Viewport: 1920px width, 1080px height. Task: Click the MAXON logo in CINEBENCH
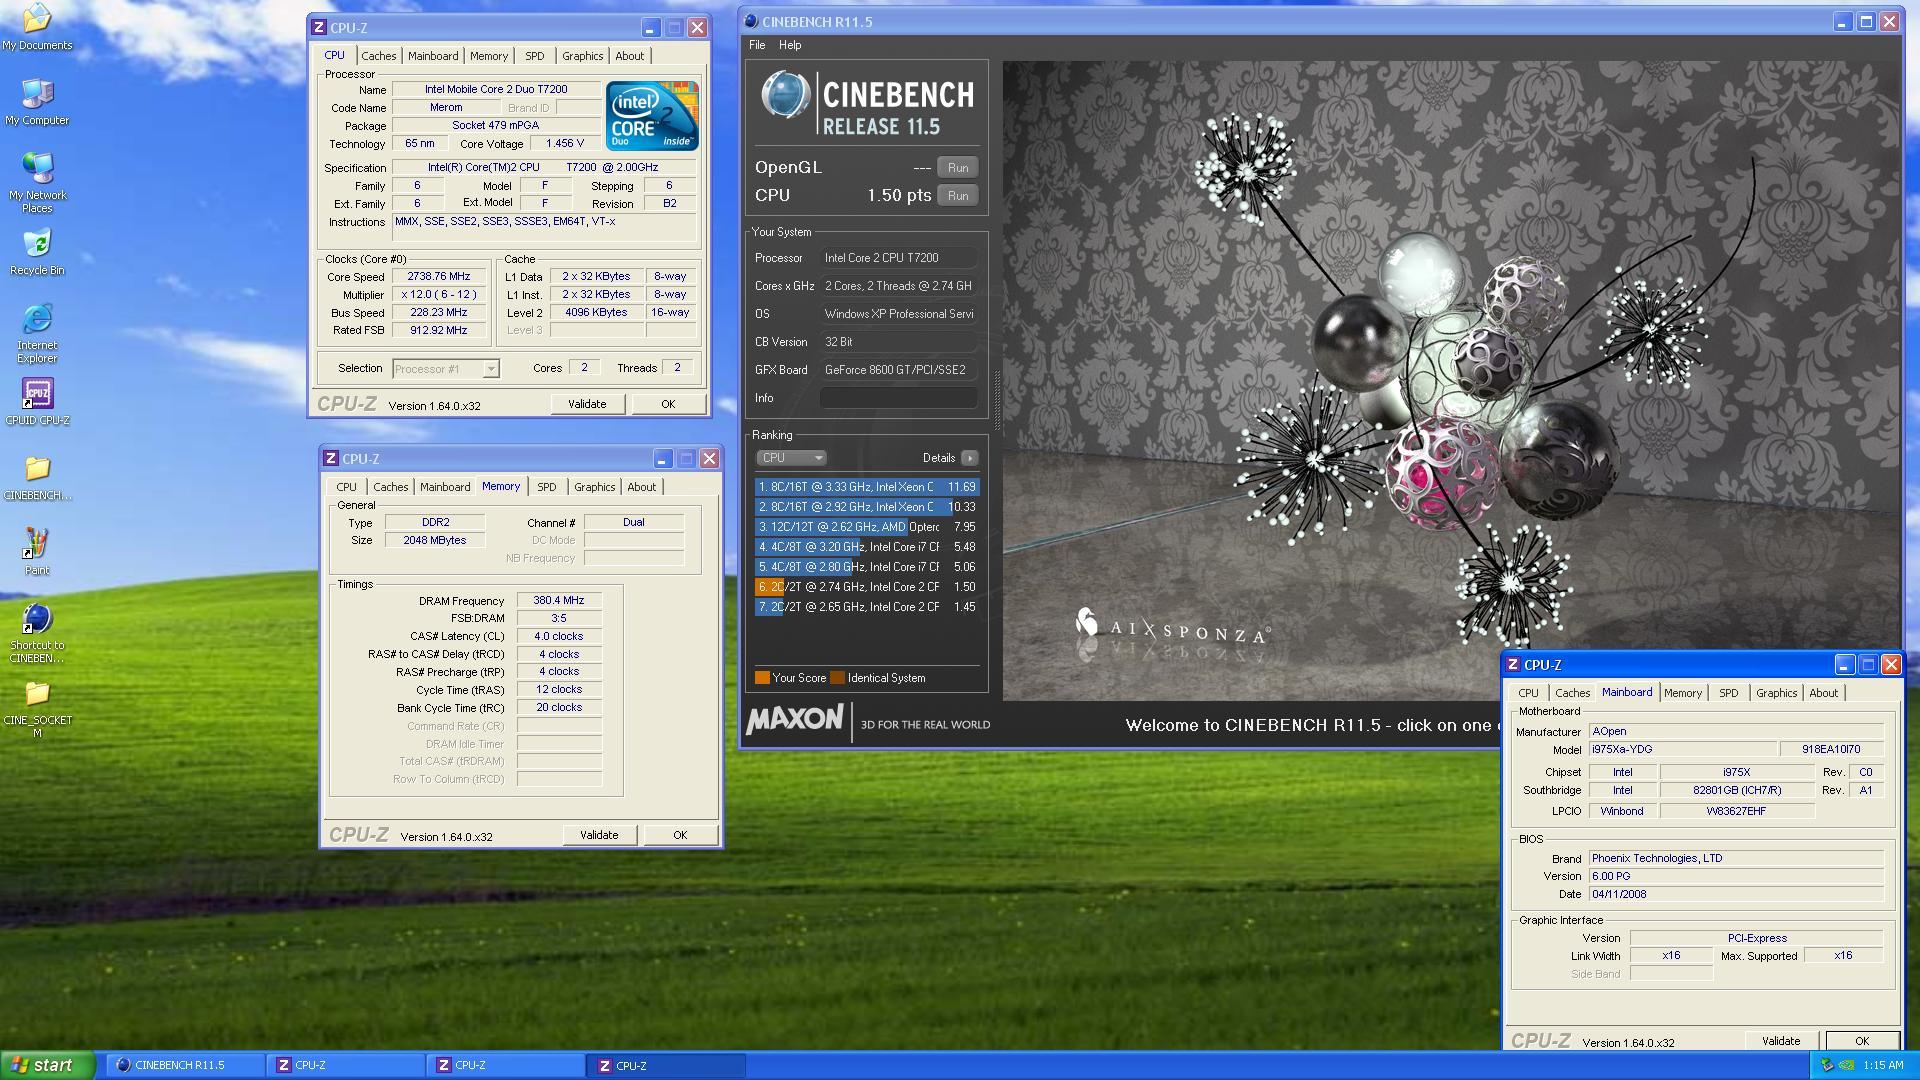[x=795, y=720]
